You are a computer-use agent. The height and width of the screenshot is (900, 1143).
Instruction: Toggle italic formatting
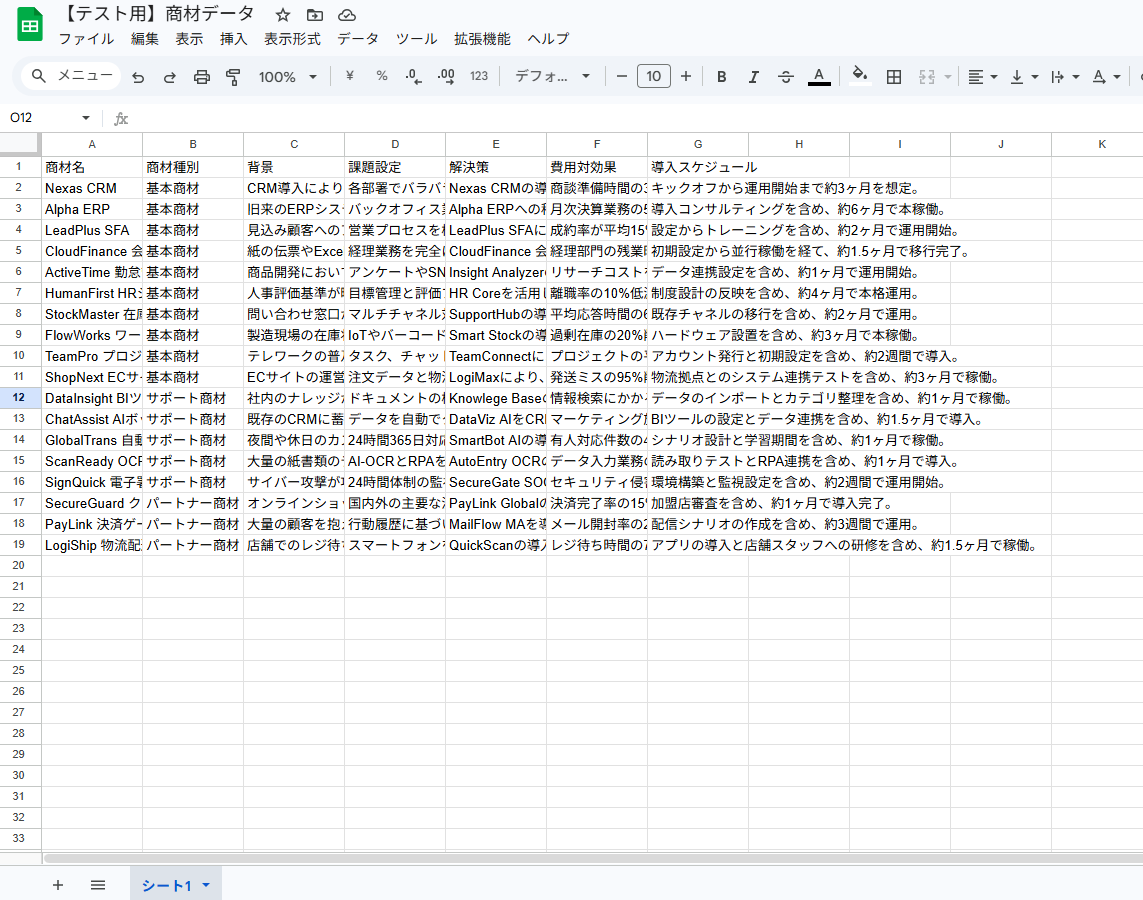pos(754,77)
